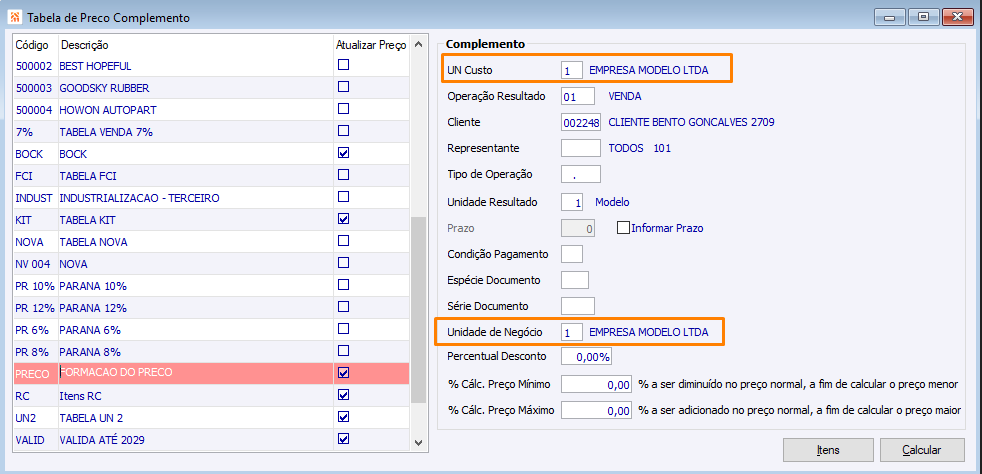Viewport: 982px width, 474px height.
Task: Click code cell 500002
Action: (x=36, y=66)
